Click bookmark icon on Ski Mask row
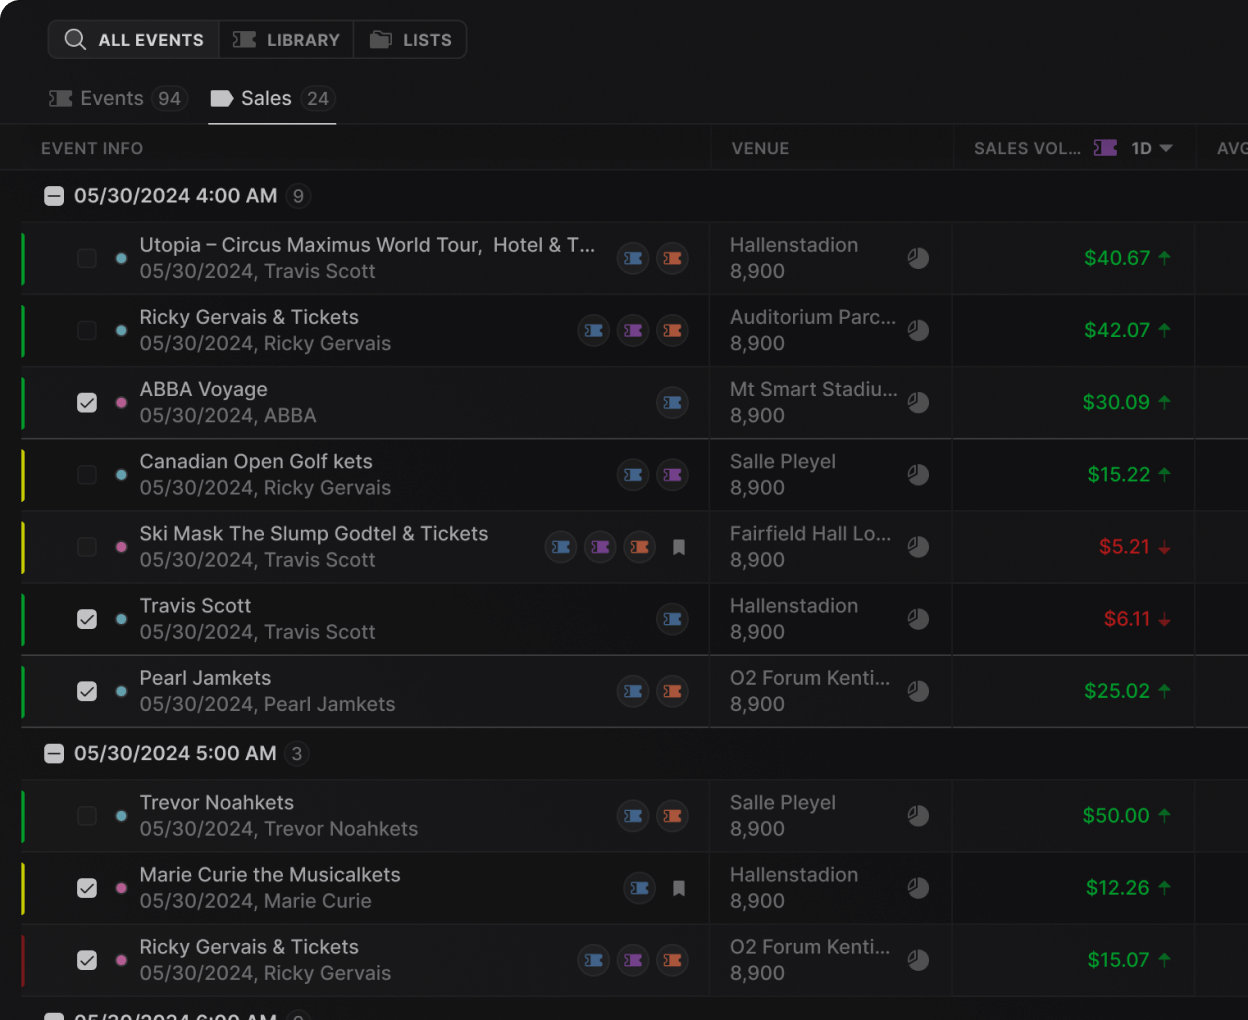Image resolution: width=1248 pixels, height=1020 pixels. coord(679,547)
